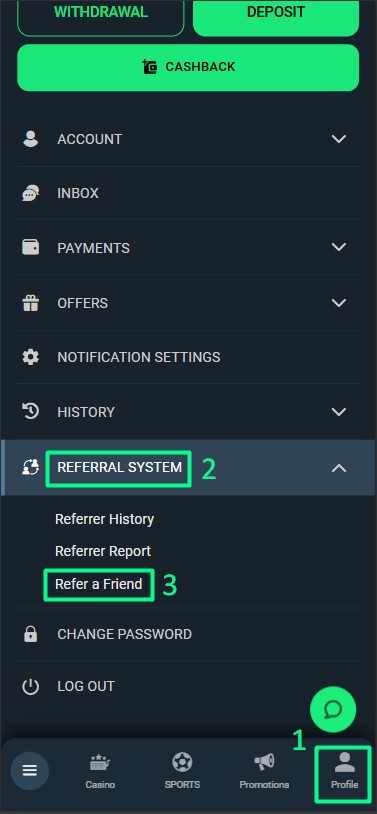This screenshot has width=377, height=814.
Task: Click the Notification Settings gear icon
Action: [x=31, y=357]
